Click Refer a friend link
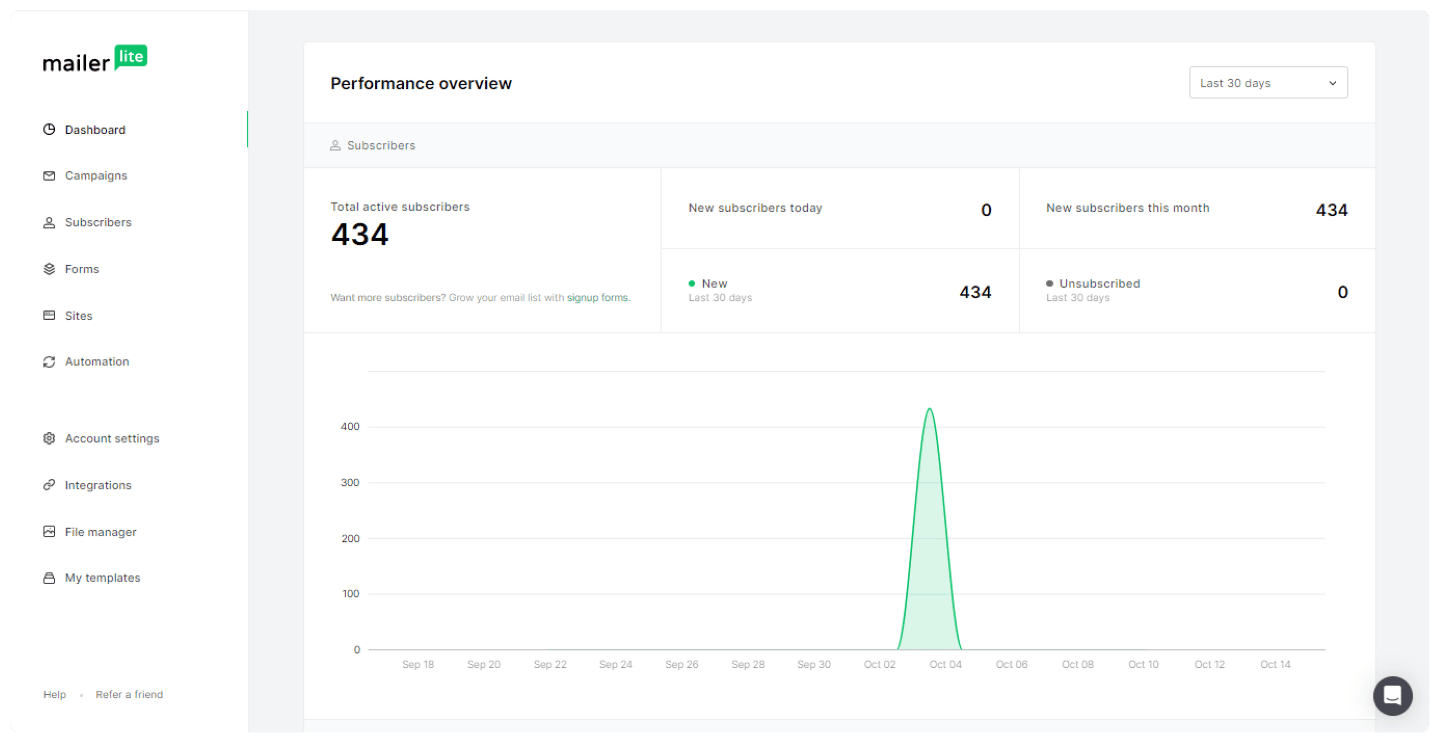The width and height of the screenshot is (1440, 743). tap(129, 694)
